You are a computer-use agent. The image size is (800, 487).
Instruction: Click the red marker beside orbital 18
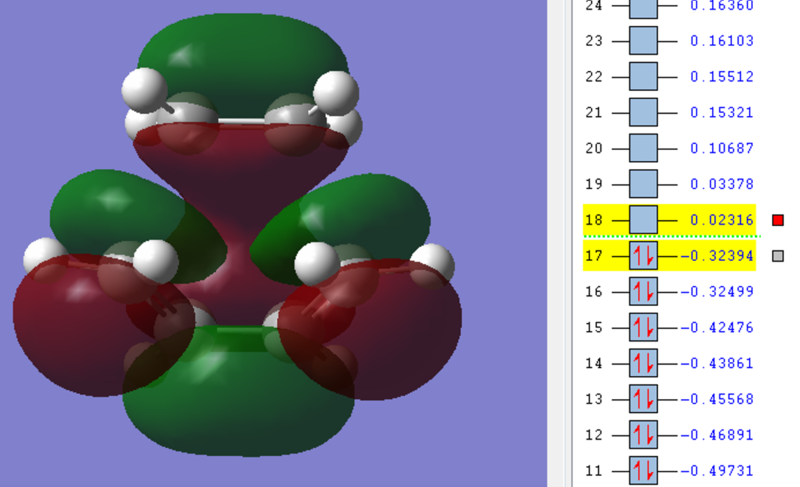pyautogui.click(x=778, y=220)
